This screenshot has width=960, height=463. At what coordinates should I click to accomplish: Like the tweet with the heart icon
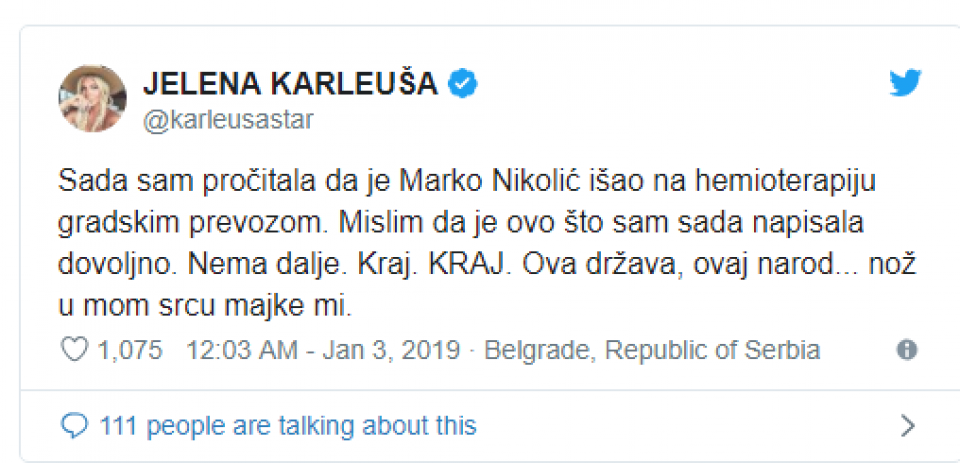click(74, 350)
